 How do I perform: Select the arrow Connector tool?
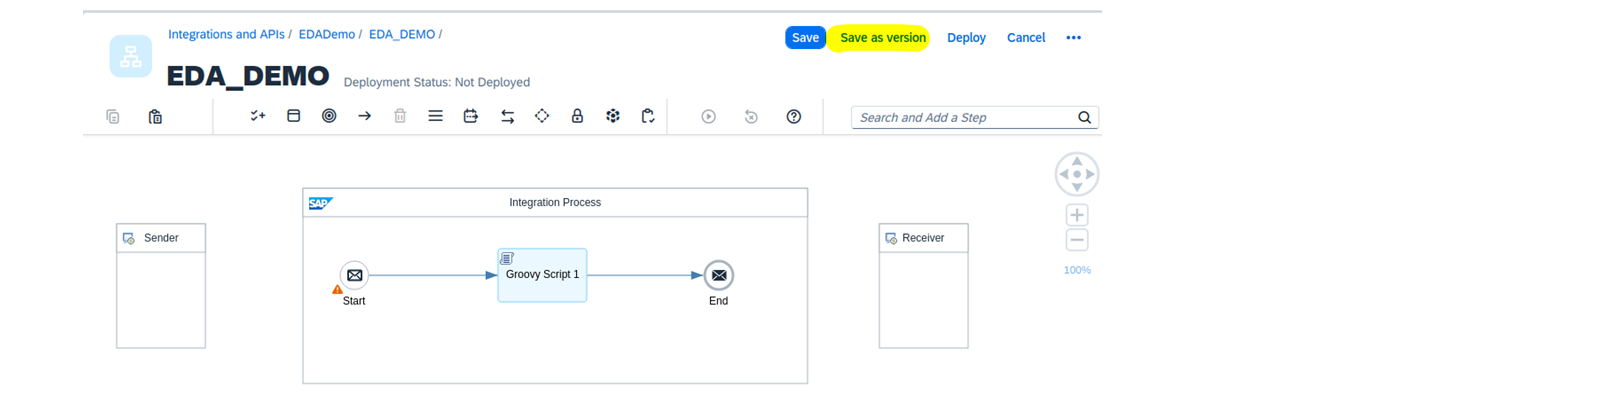(364, 116)
